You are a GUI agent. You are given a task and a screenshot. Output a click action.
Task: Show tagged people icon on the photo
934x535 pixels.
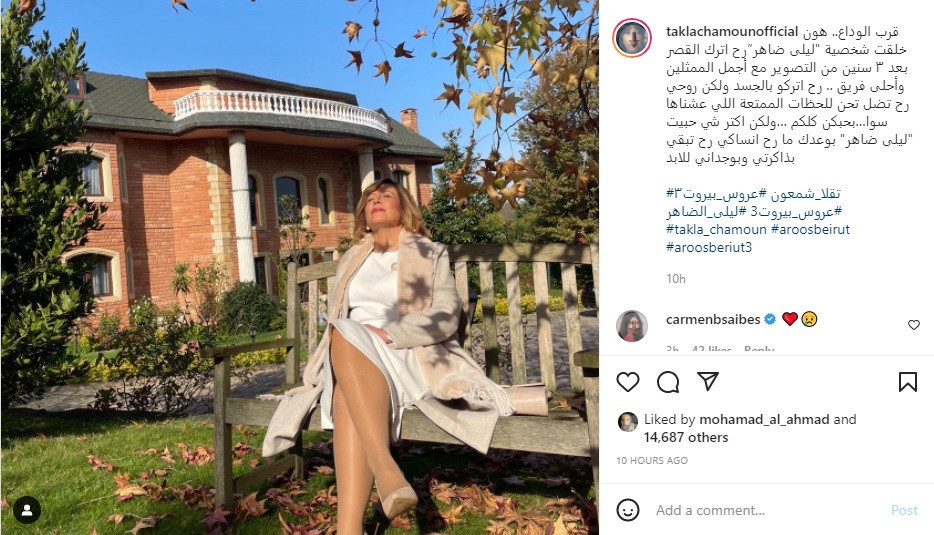[27, 510]
